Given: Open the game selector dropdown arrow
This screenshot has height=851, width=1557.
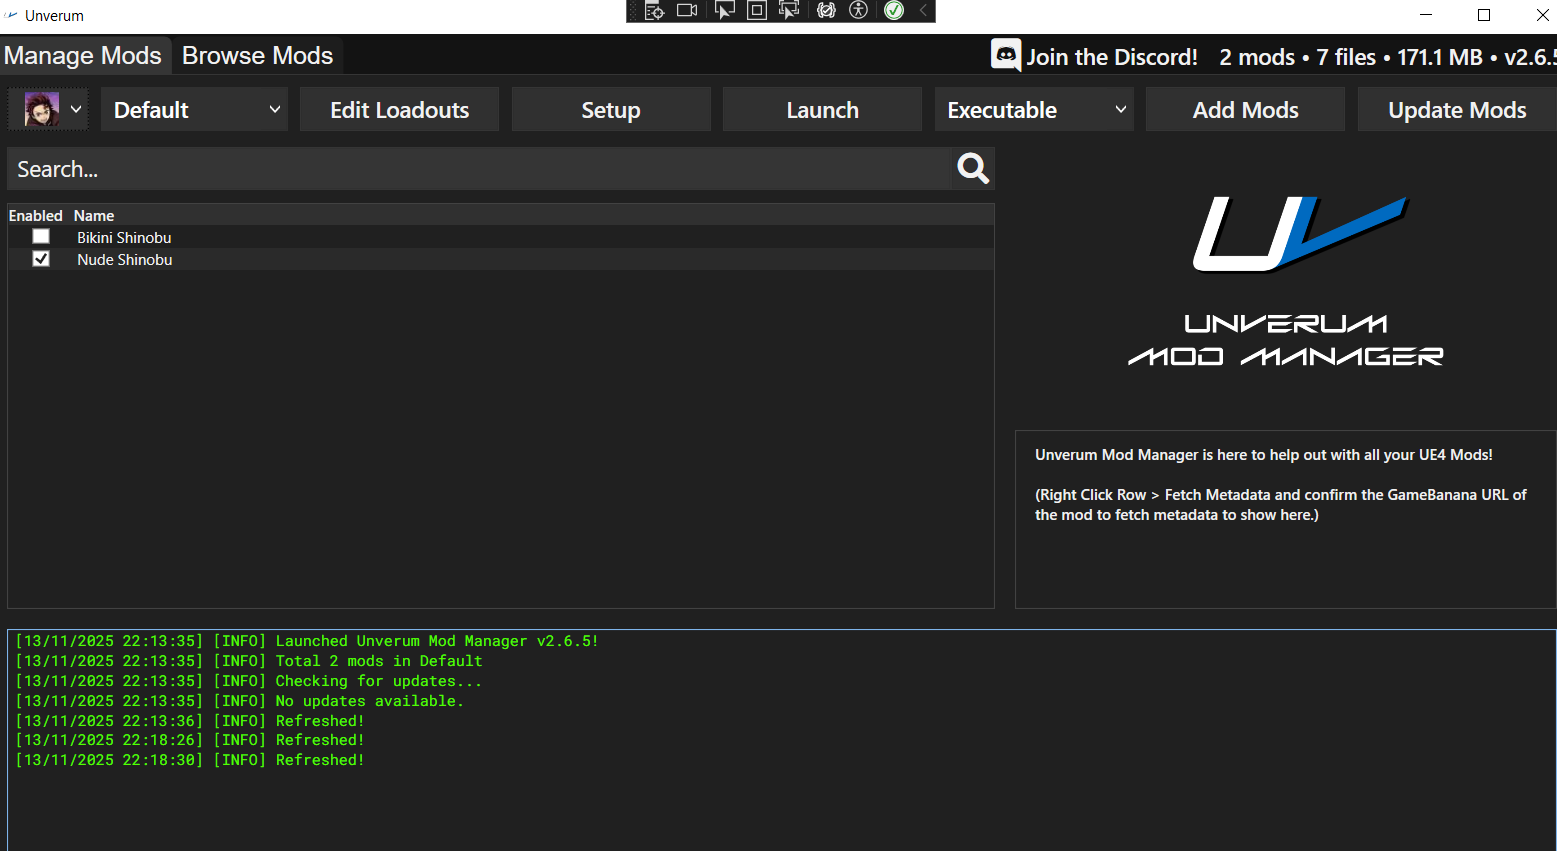Looking at the screenshot, I should [x=75, y=109].
